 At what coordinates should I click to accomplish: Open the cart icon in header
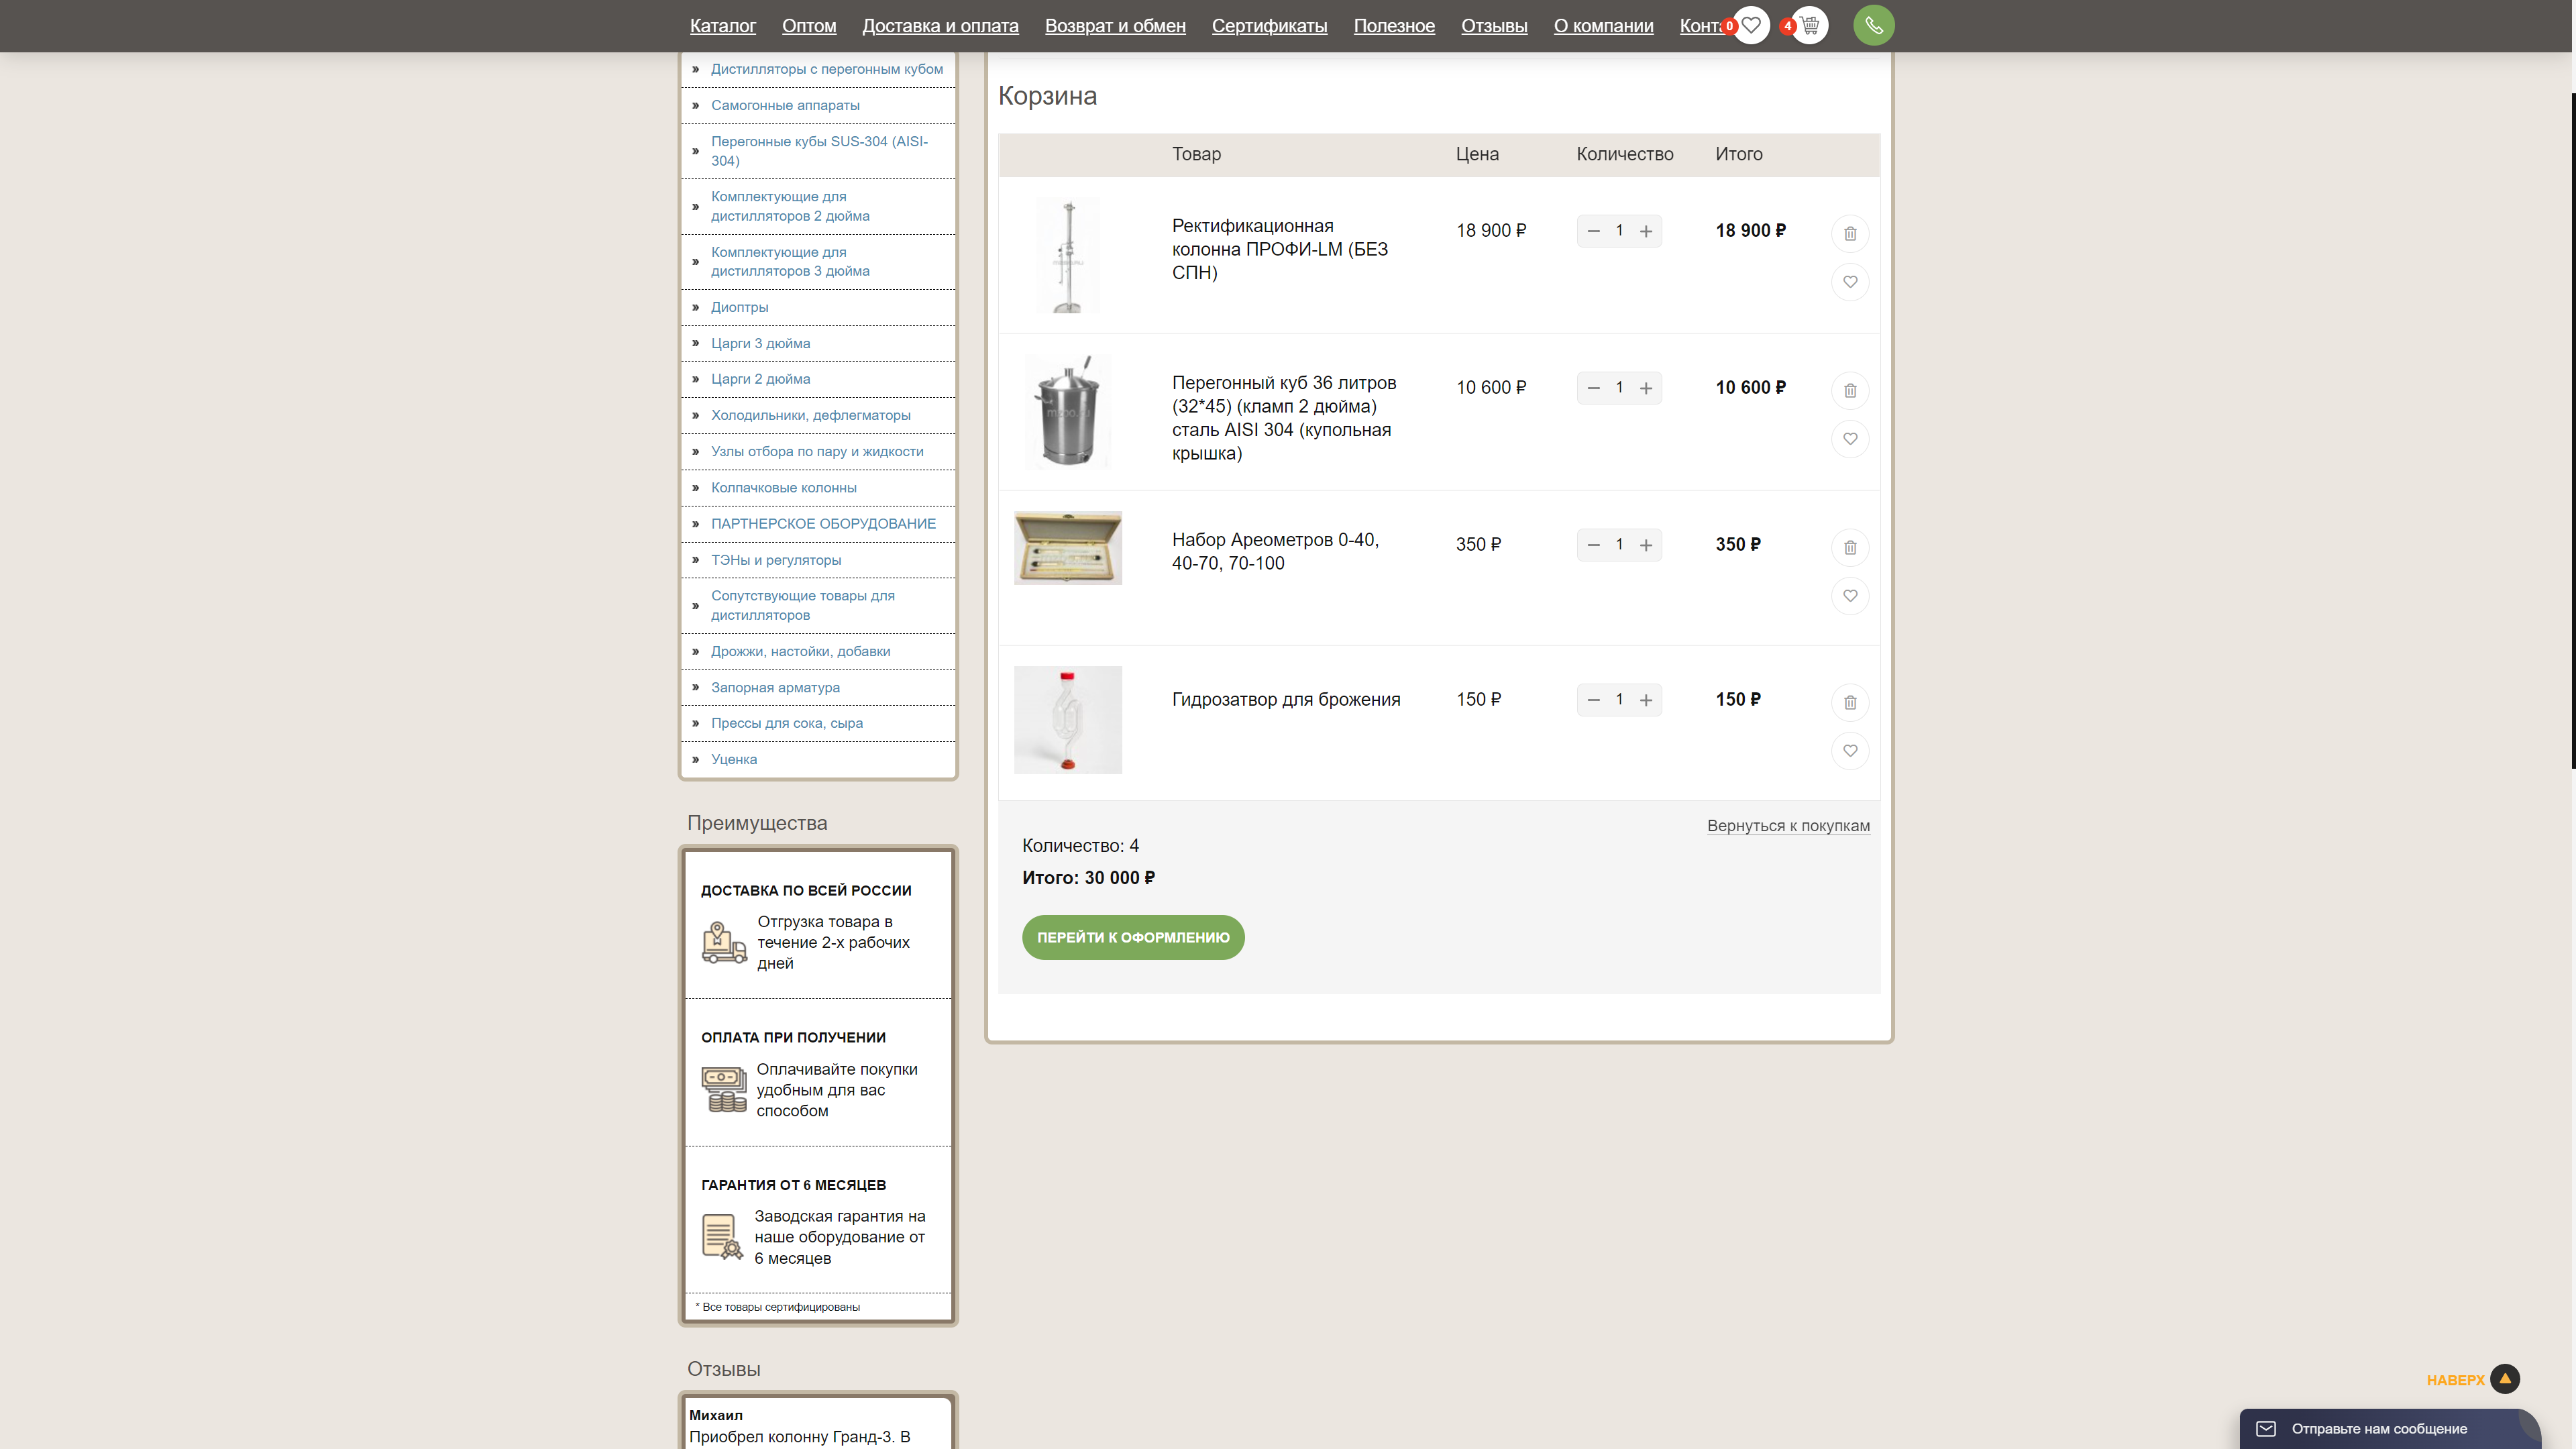(x=1809, y=25)
